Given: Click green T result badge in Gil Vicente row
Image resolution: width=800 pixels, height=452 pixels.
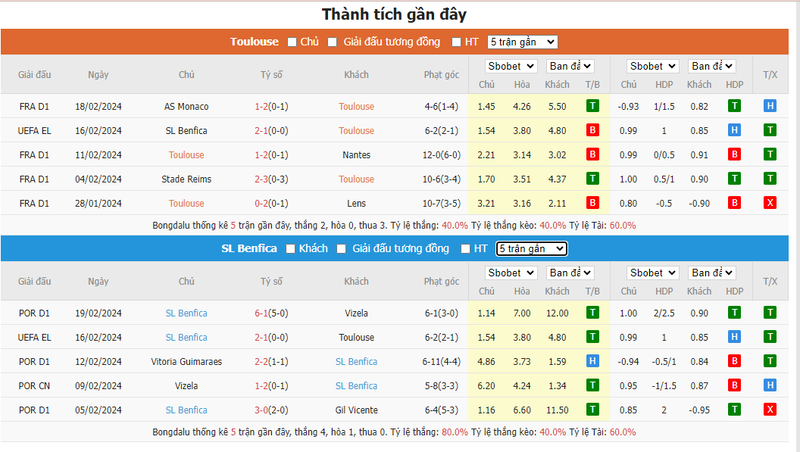Looking at the screenshot, I should (x=592, y=410).
